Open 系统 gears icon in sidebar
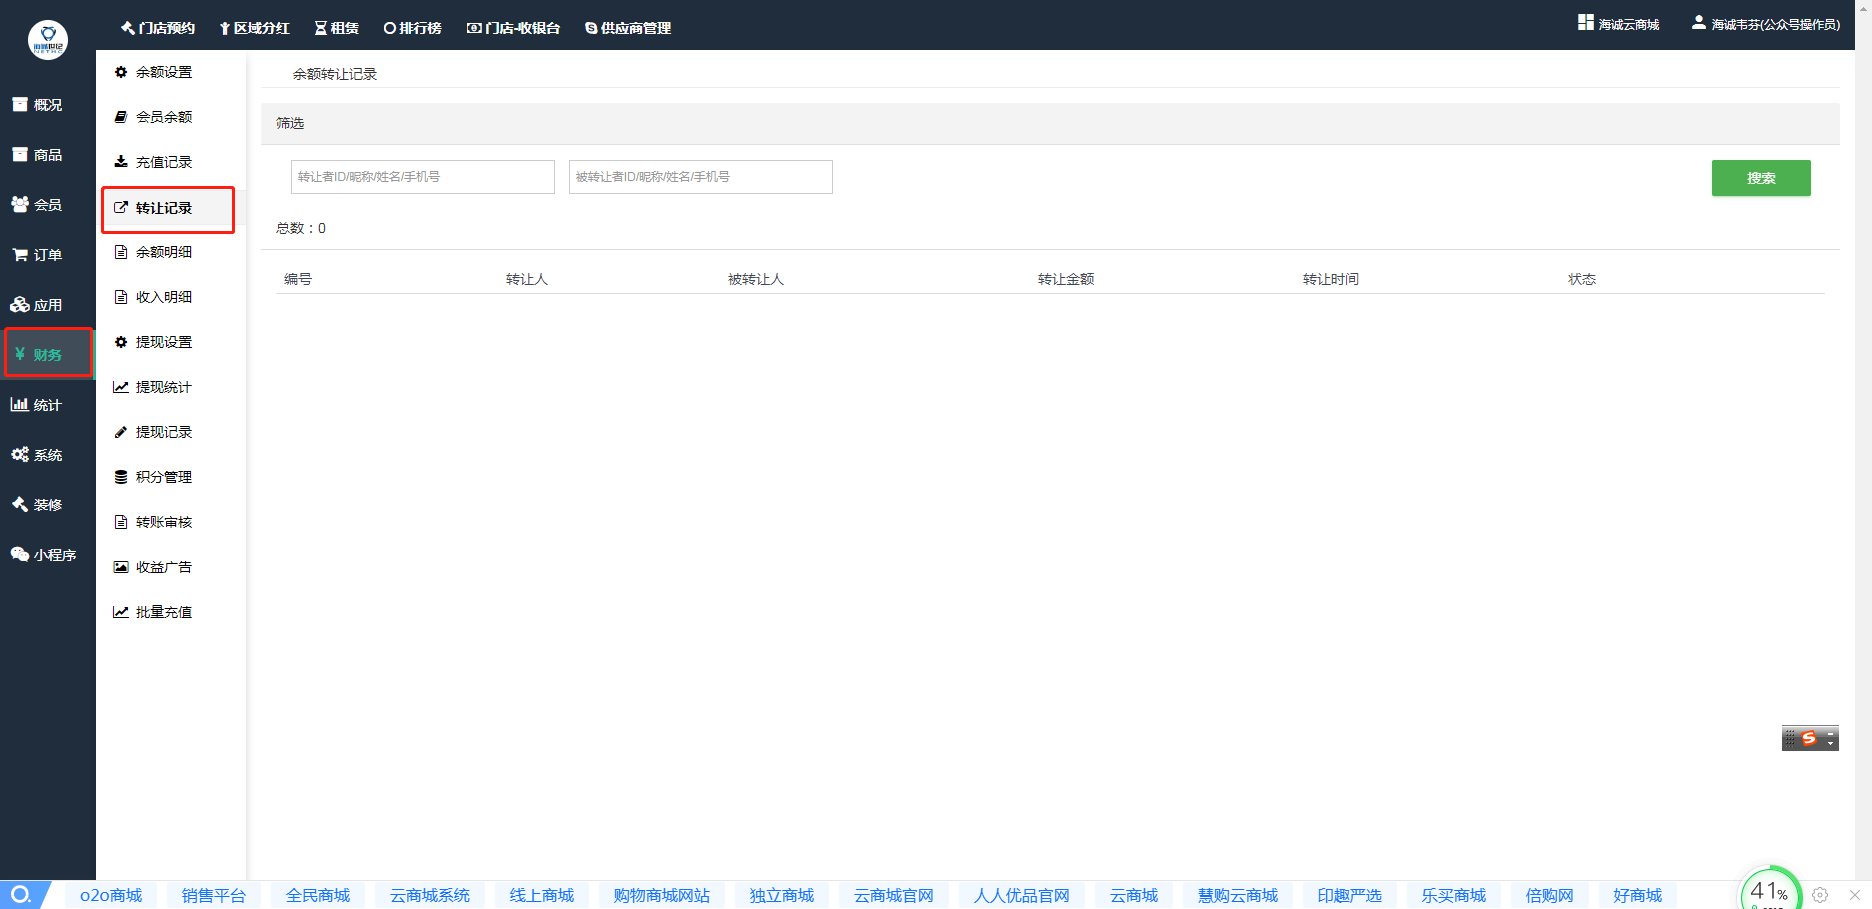The width and height of the screenshot is (1872, 909). pyautogui.click(x=20, y=454)
